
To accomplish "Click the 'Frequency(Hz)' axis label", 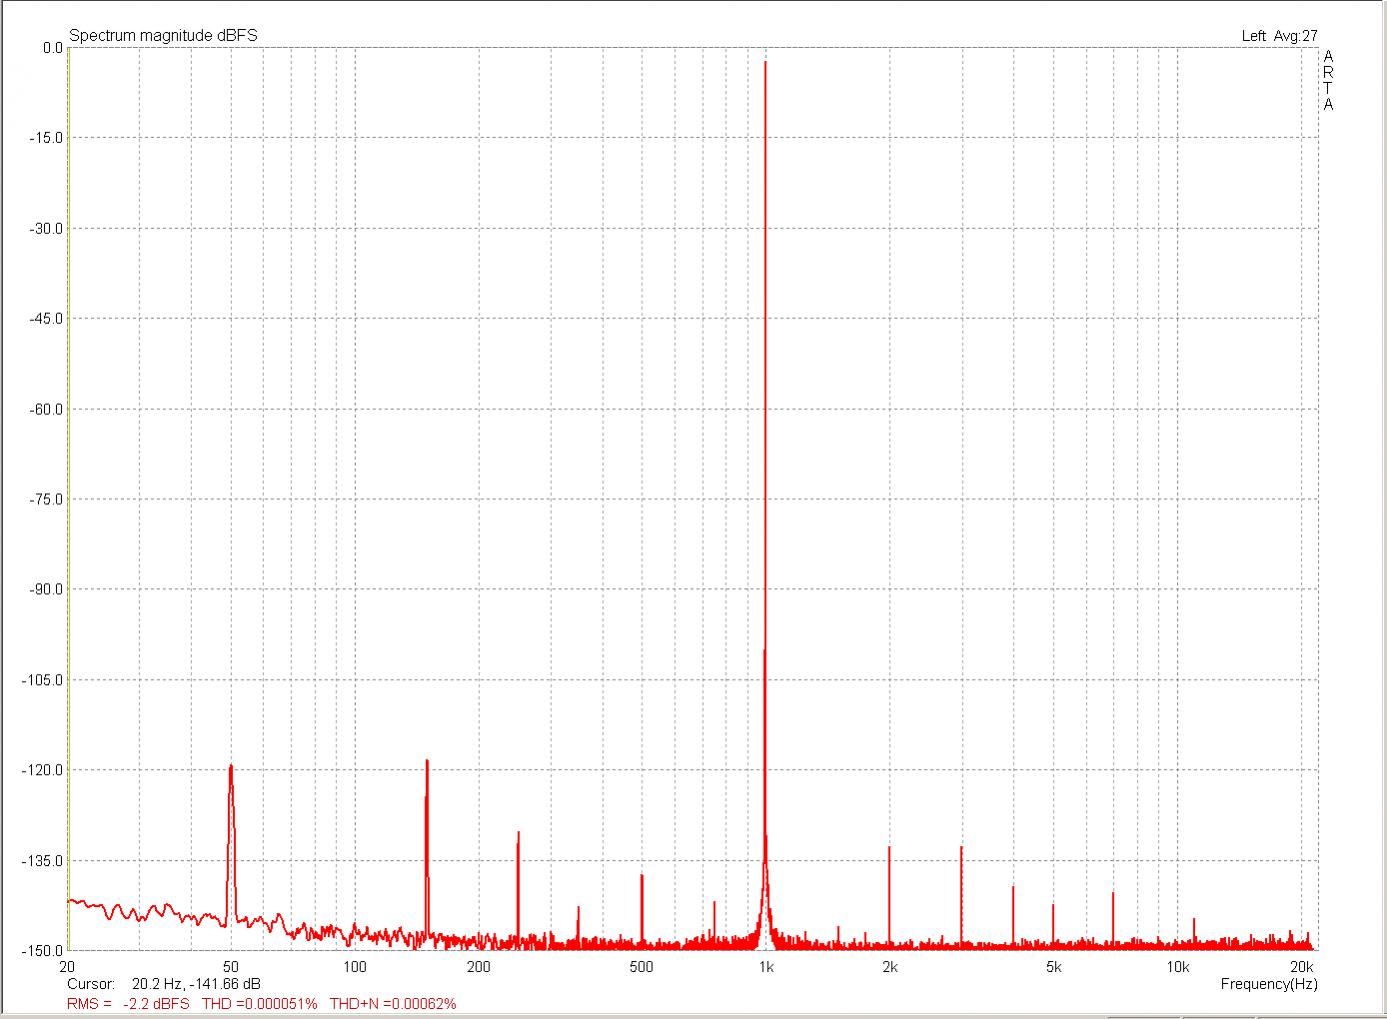I will click(x=1269, y=984).
